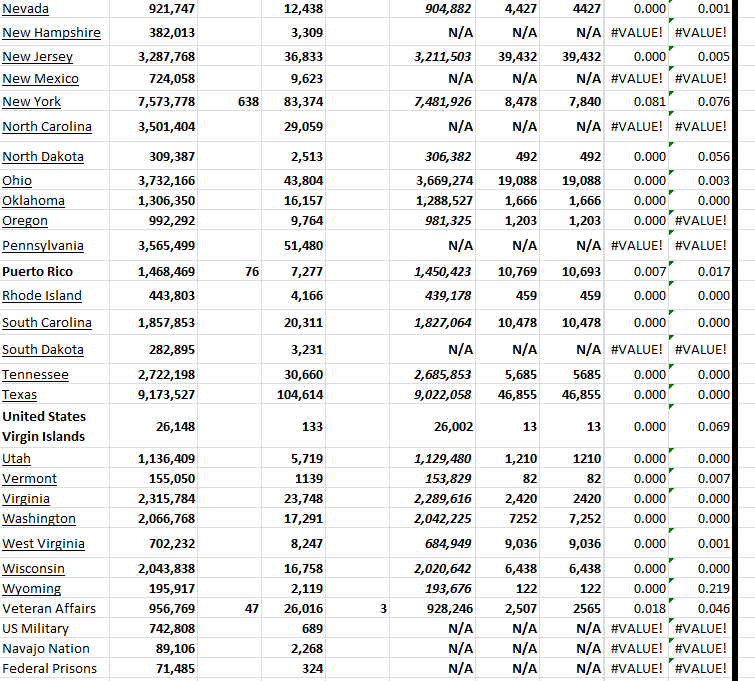755x681 pixels.
Task: Click the Rhode Island link
Action: 42,296
